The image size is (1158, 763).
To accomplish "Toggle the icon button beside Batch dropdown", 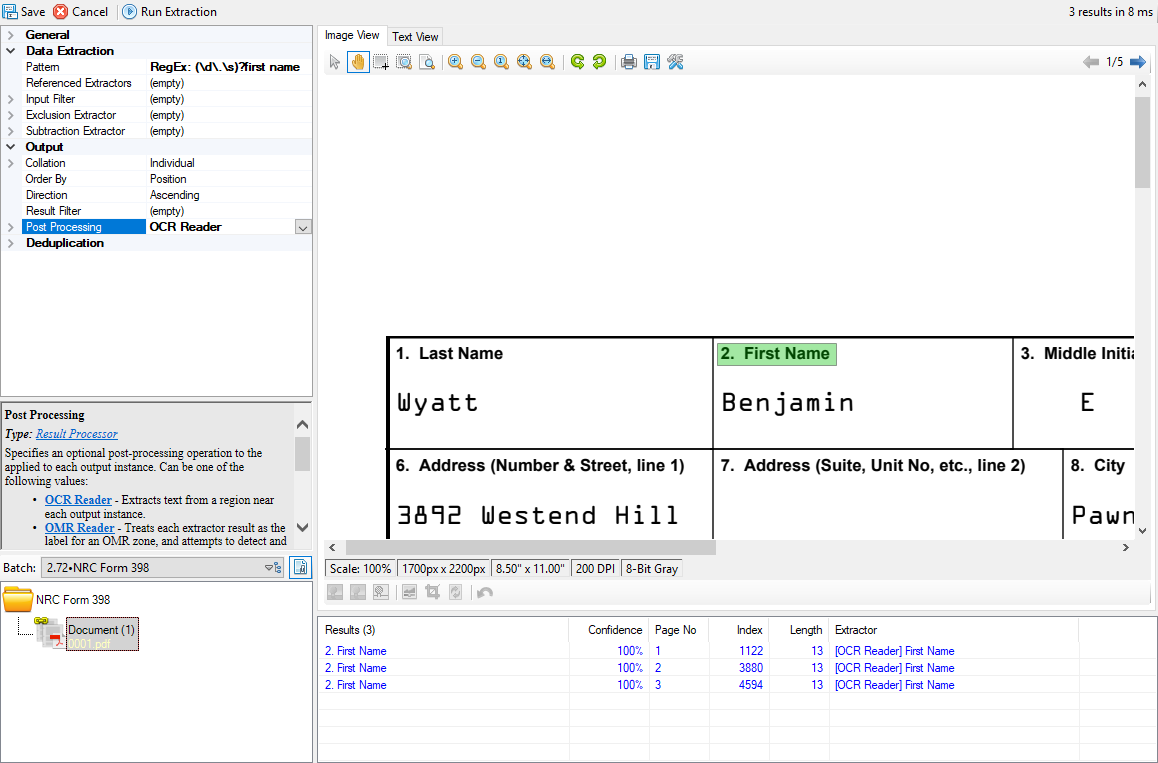I will coord(300,568).
